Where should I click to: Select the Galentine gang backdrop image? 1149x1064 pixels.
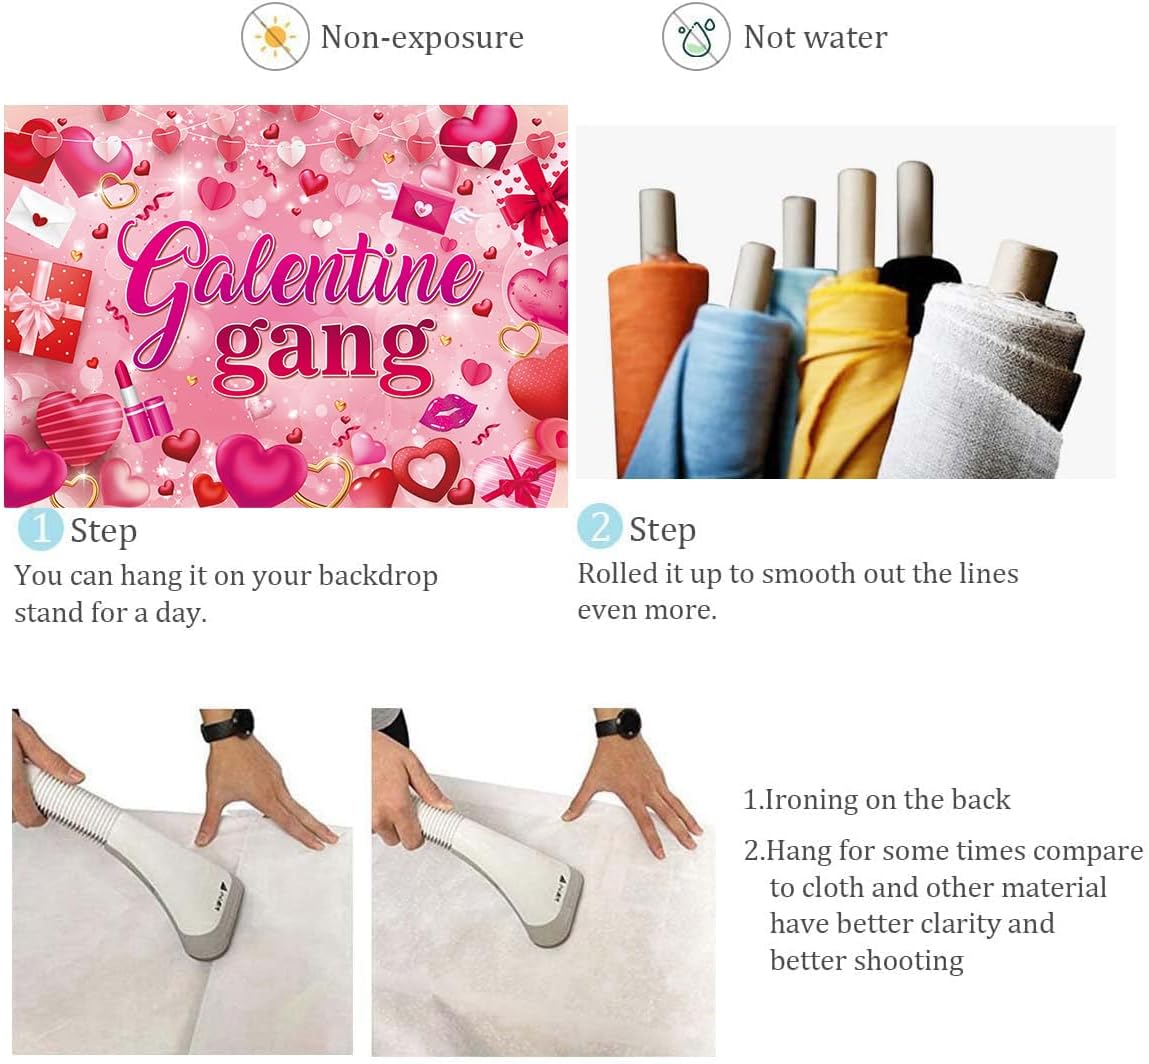coord(286,306)
